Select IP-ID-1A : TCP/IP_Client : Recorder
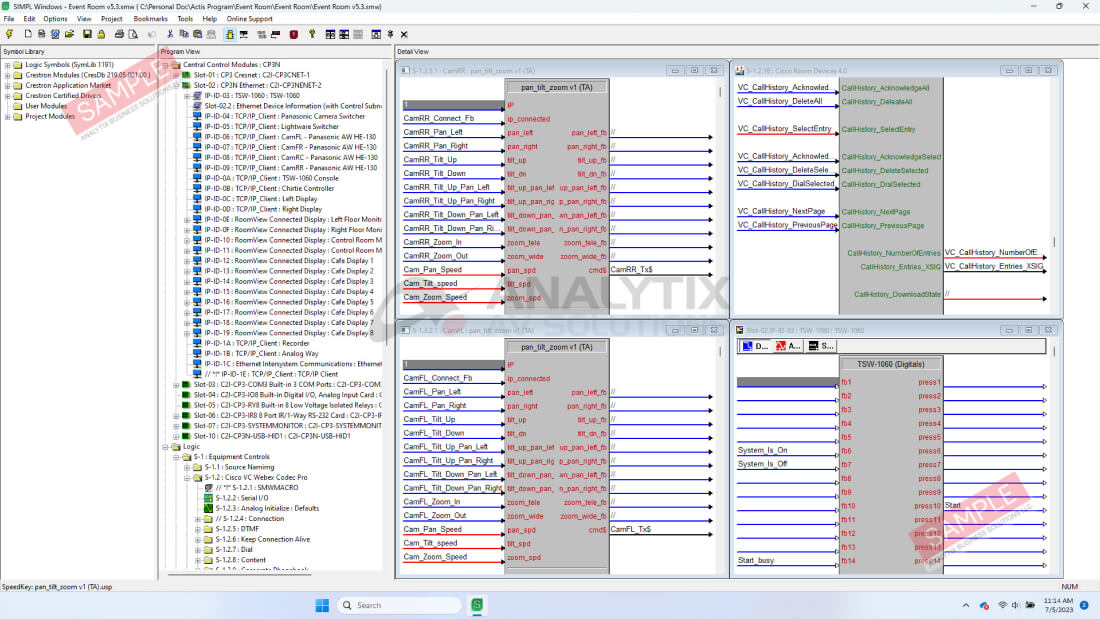The image size is (1100, 619). tap(257, 343)
